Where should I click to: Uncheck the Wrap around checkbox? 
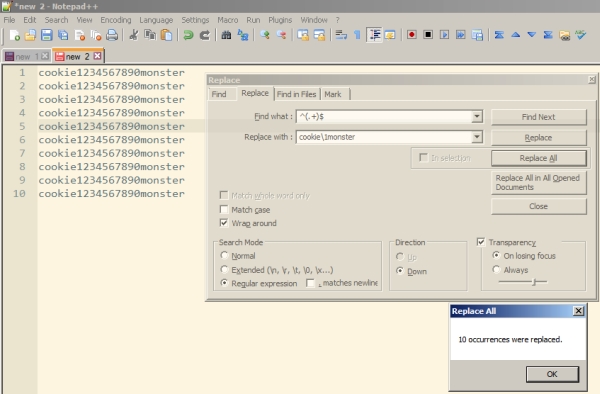pyautogui.click(x=224, y=223)
